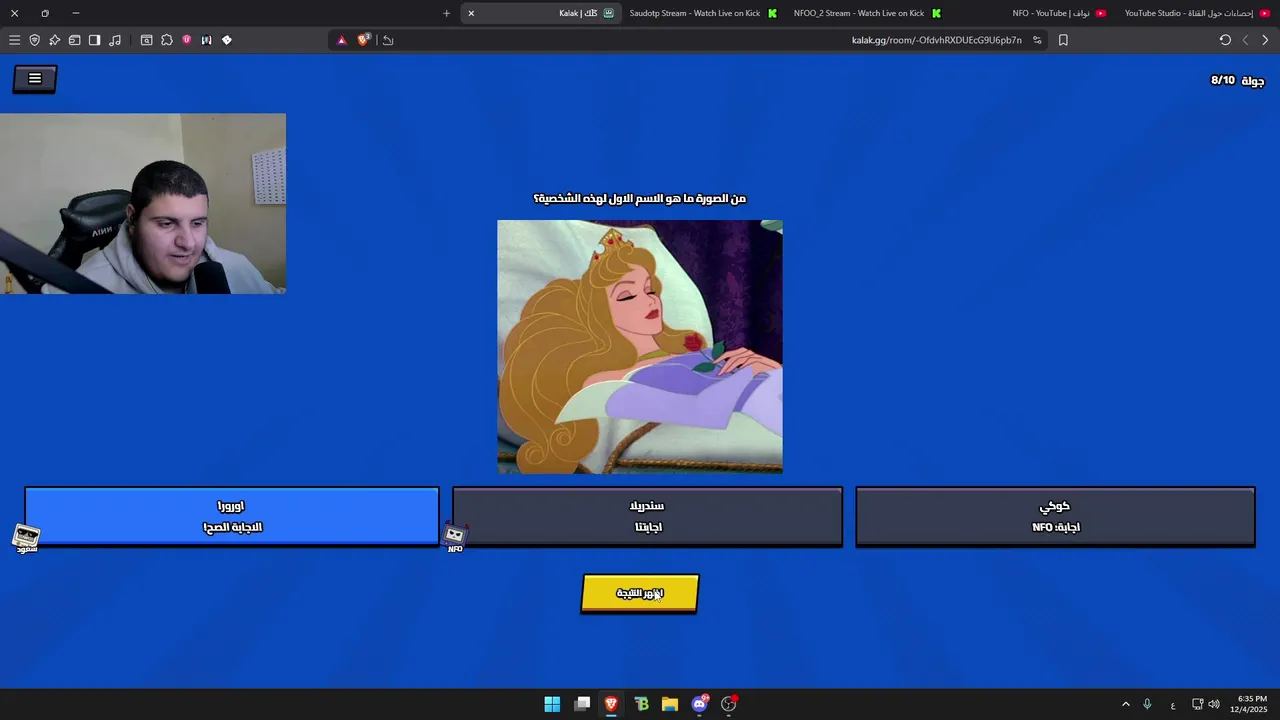Switch to the Kalak tab
The height and width of the screenshot is (720, 1280).
point(540,13)
